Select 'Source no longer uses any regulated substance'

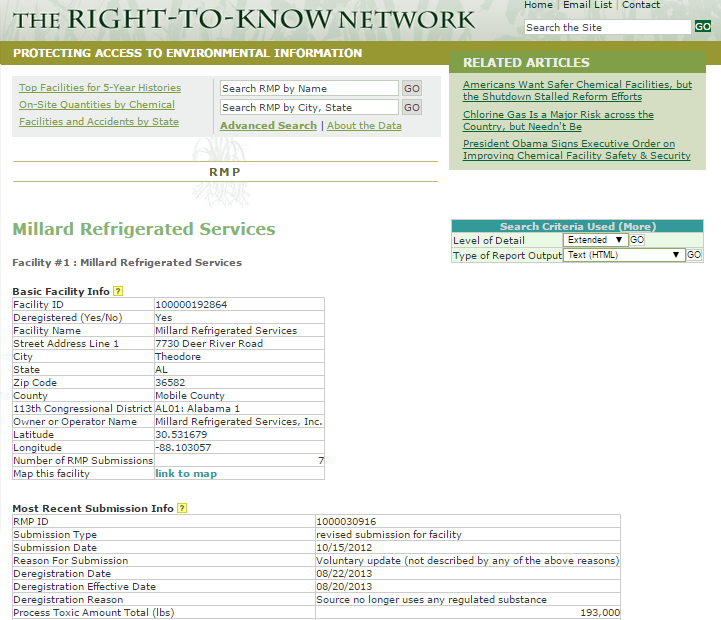[431, 600]
